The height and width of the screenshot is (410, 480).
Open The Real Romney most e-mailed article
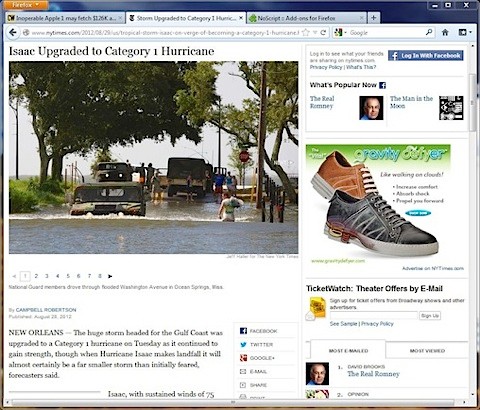click(x=373, y=374)
